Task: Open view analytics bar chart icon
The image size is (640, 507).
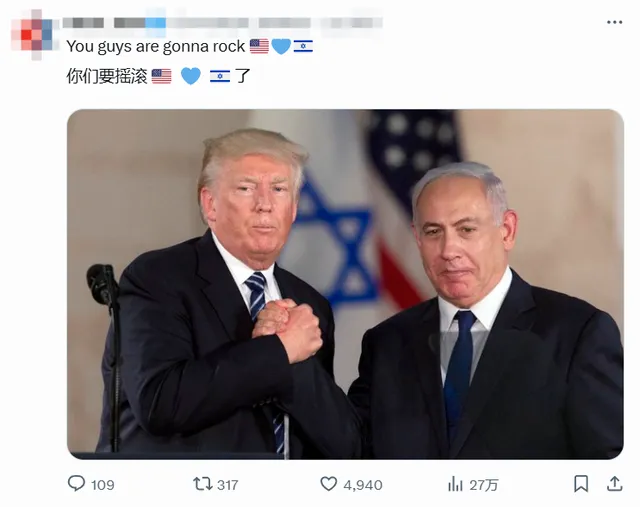Action: [455, 484]
